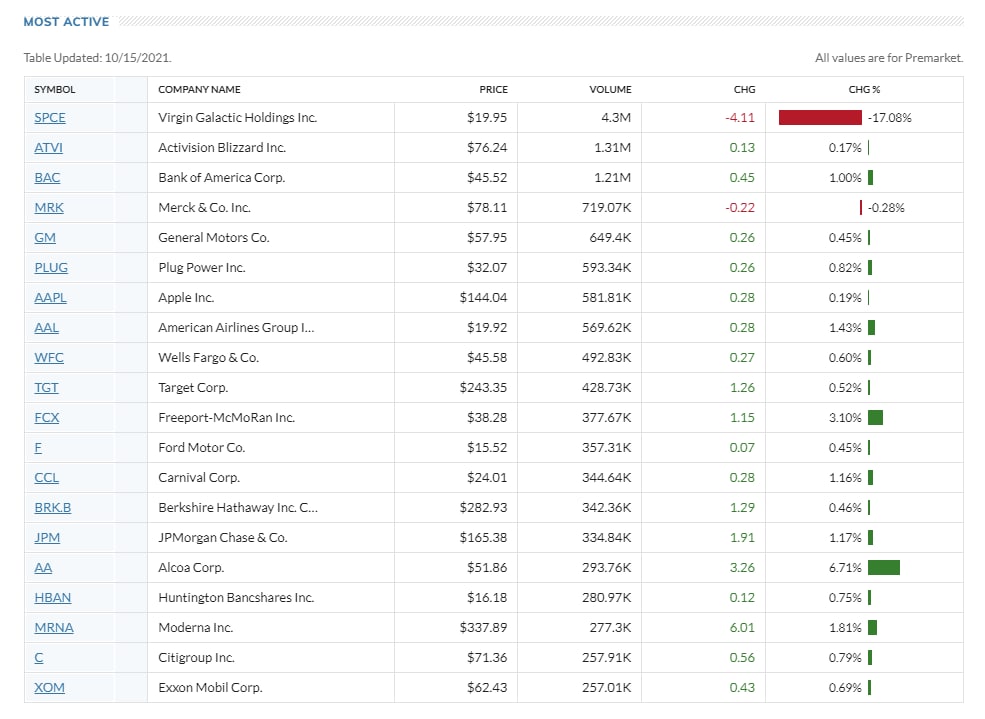Open the AAPL symbol link

[x=50, y=298]
